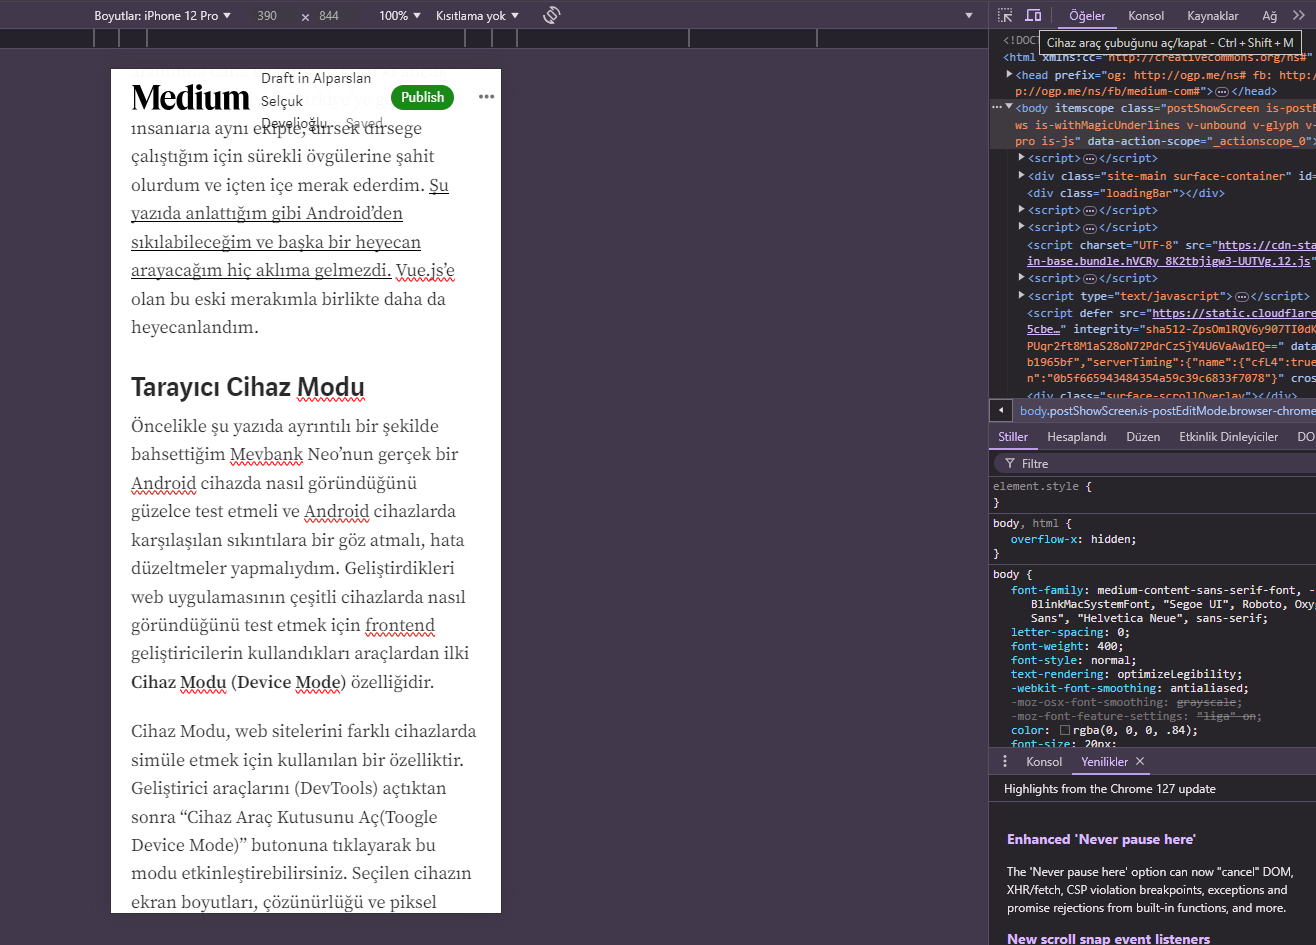This screenshot has width=1316, height=945.
Task: Open the Medium post options ellipsis
Action: (486, 97)
